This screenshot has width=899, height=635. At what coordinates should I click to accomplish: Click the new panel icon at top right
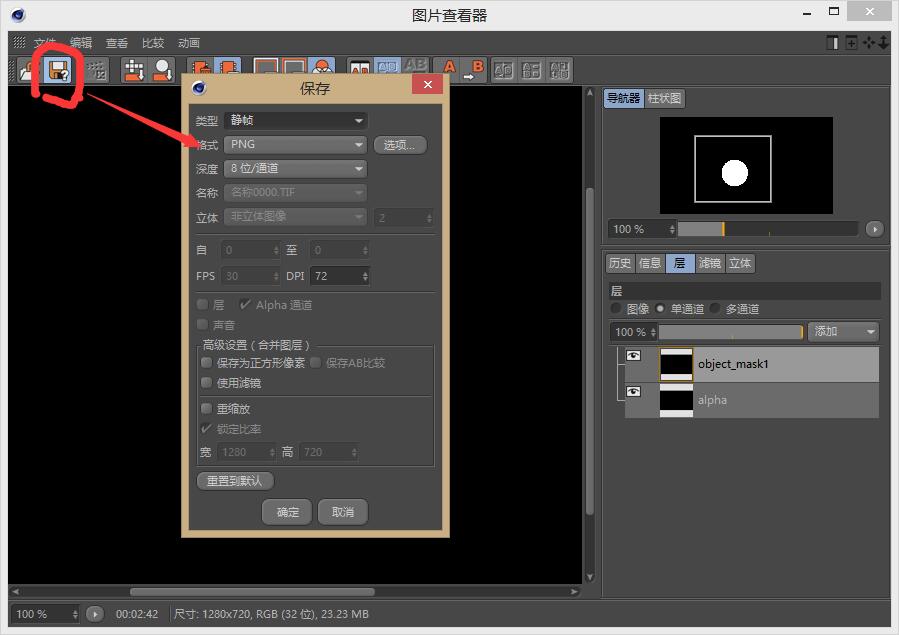pos(832,42)
